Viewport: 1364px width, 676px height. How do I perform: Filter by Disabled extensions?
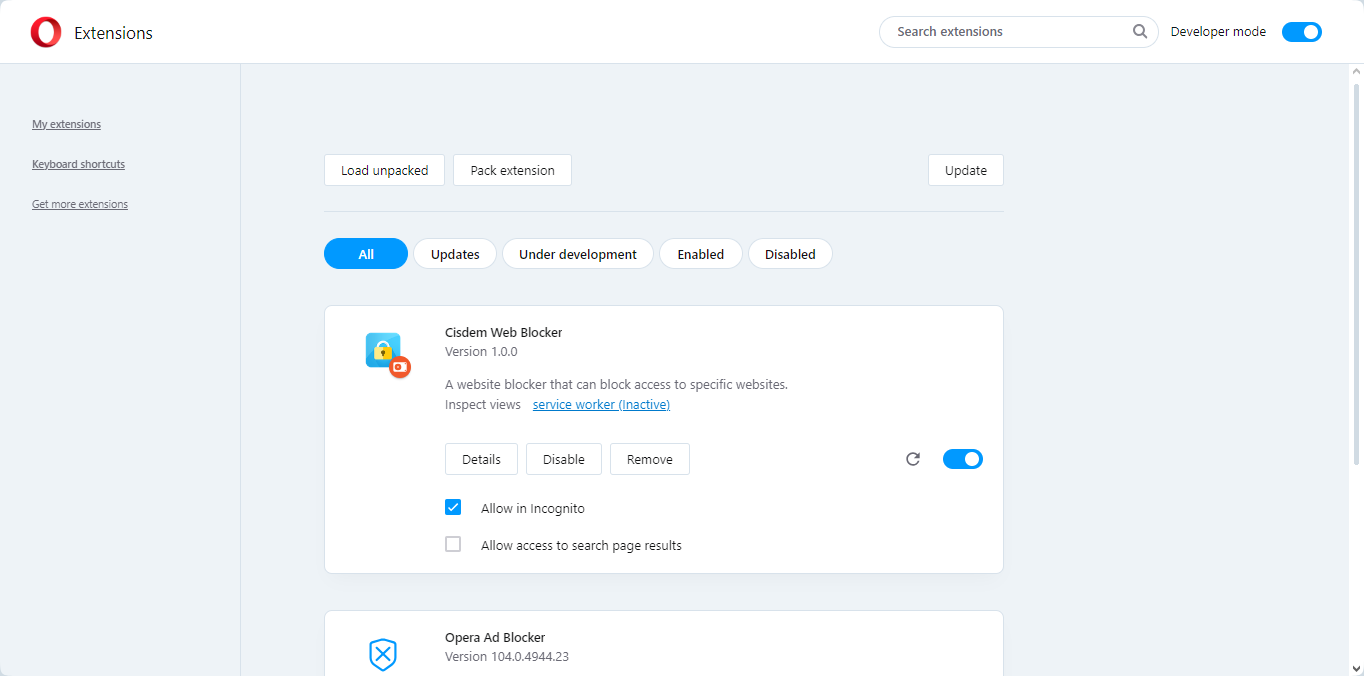790,254
